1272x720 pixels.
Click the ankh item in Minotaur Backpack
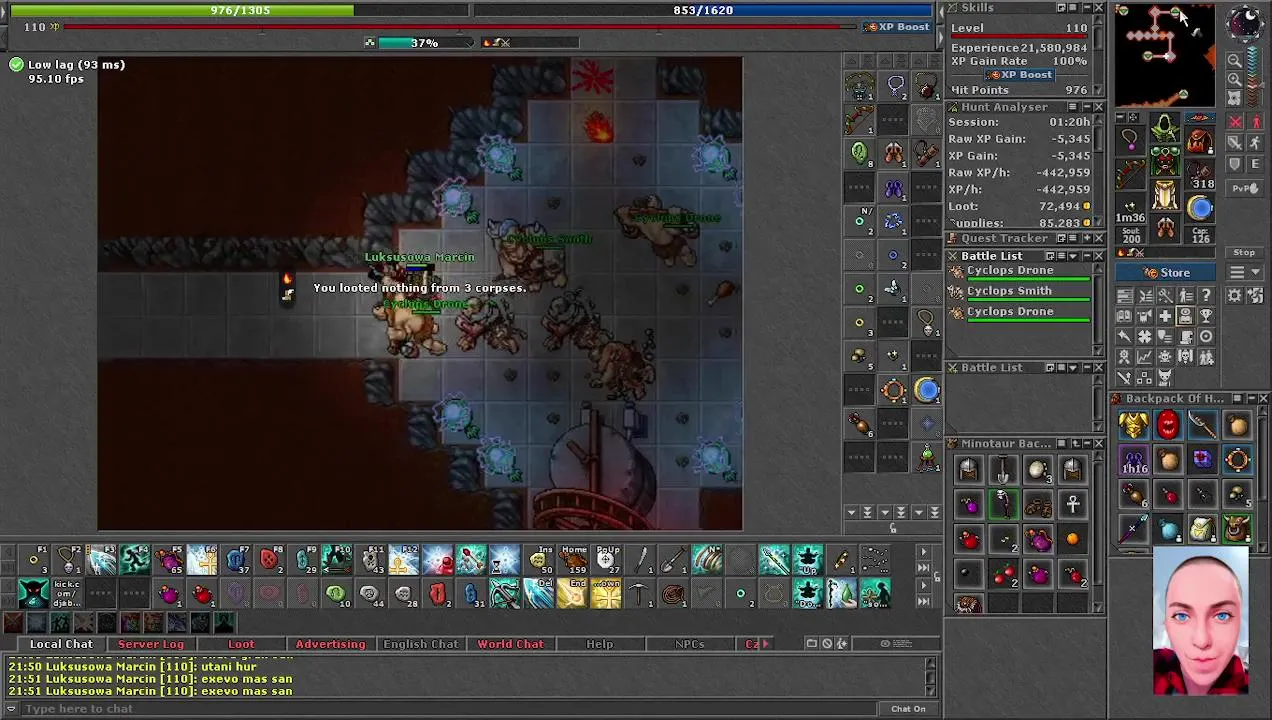[x=1073, y=505]
